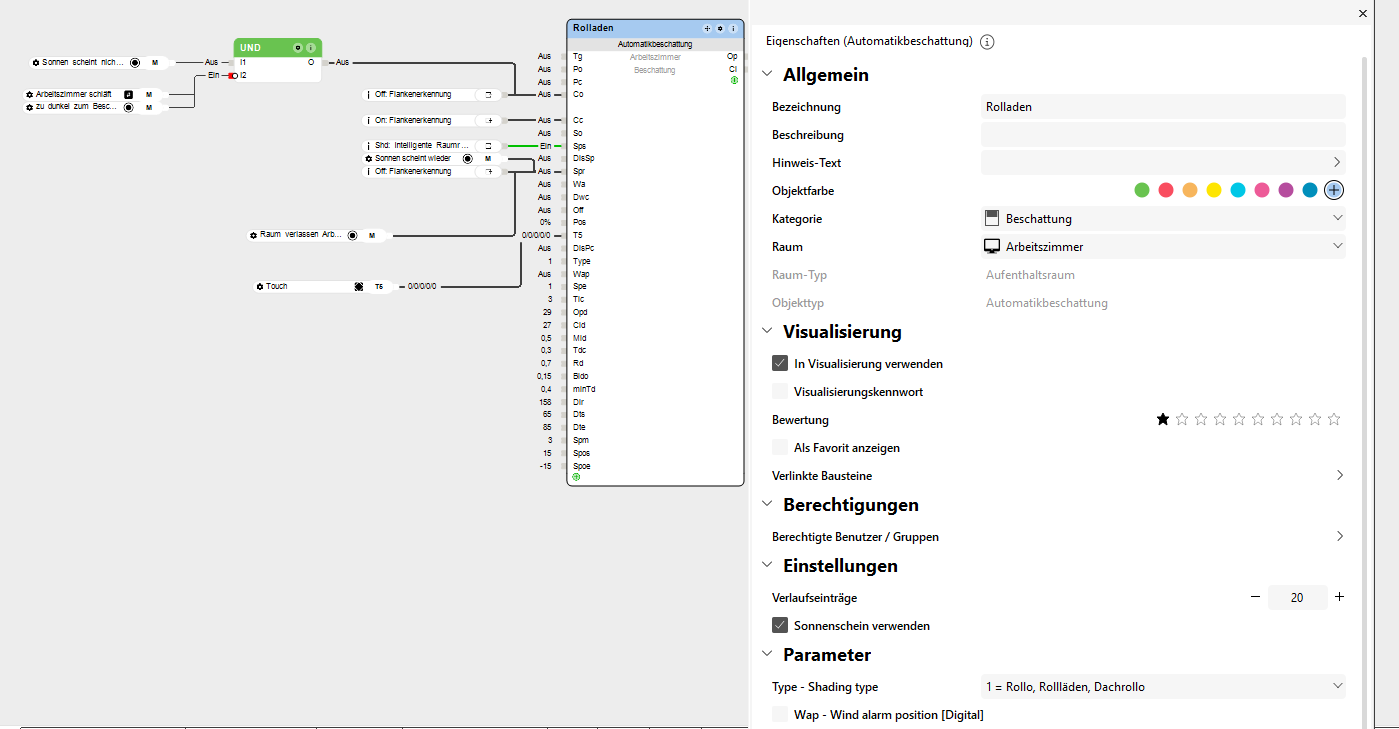Open 'Berechtigte Benutzer / Gruppen' via its chevron

click(x=1340, y=536)
